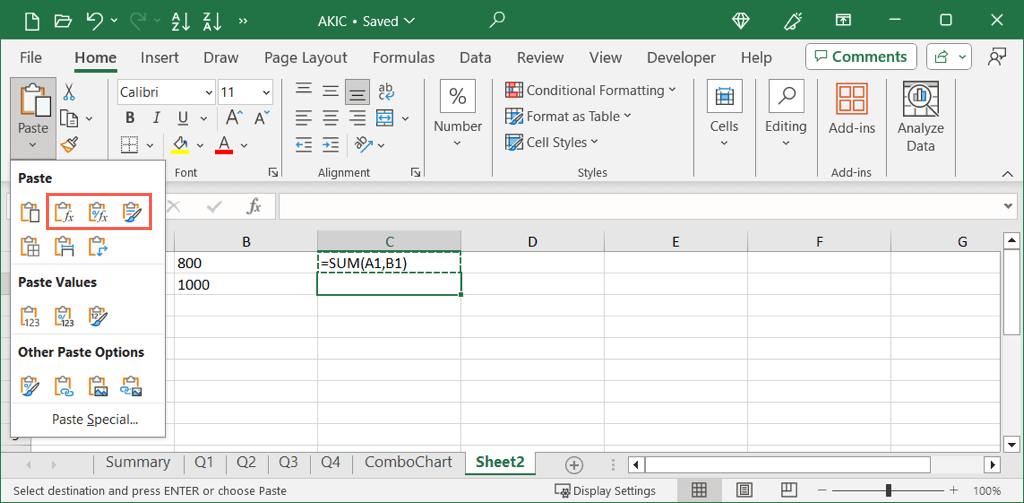The height and width of the screenshot is (503, 1024).
Task: Click the Comments button
Action: coord(861,57)
